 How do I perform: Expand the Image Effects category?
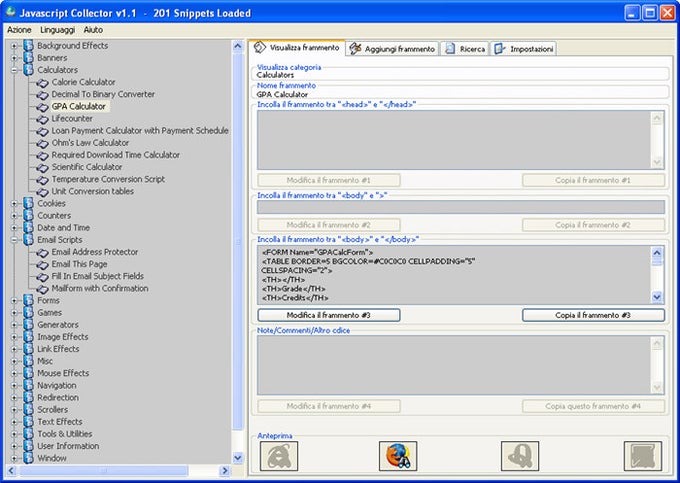point(14,337)
